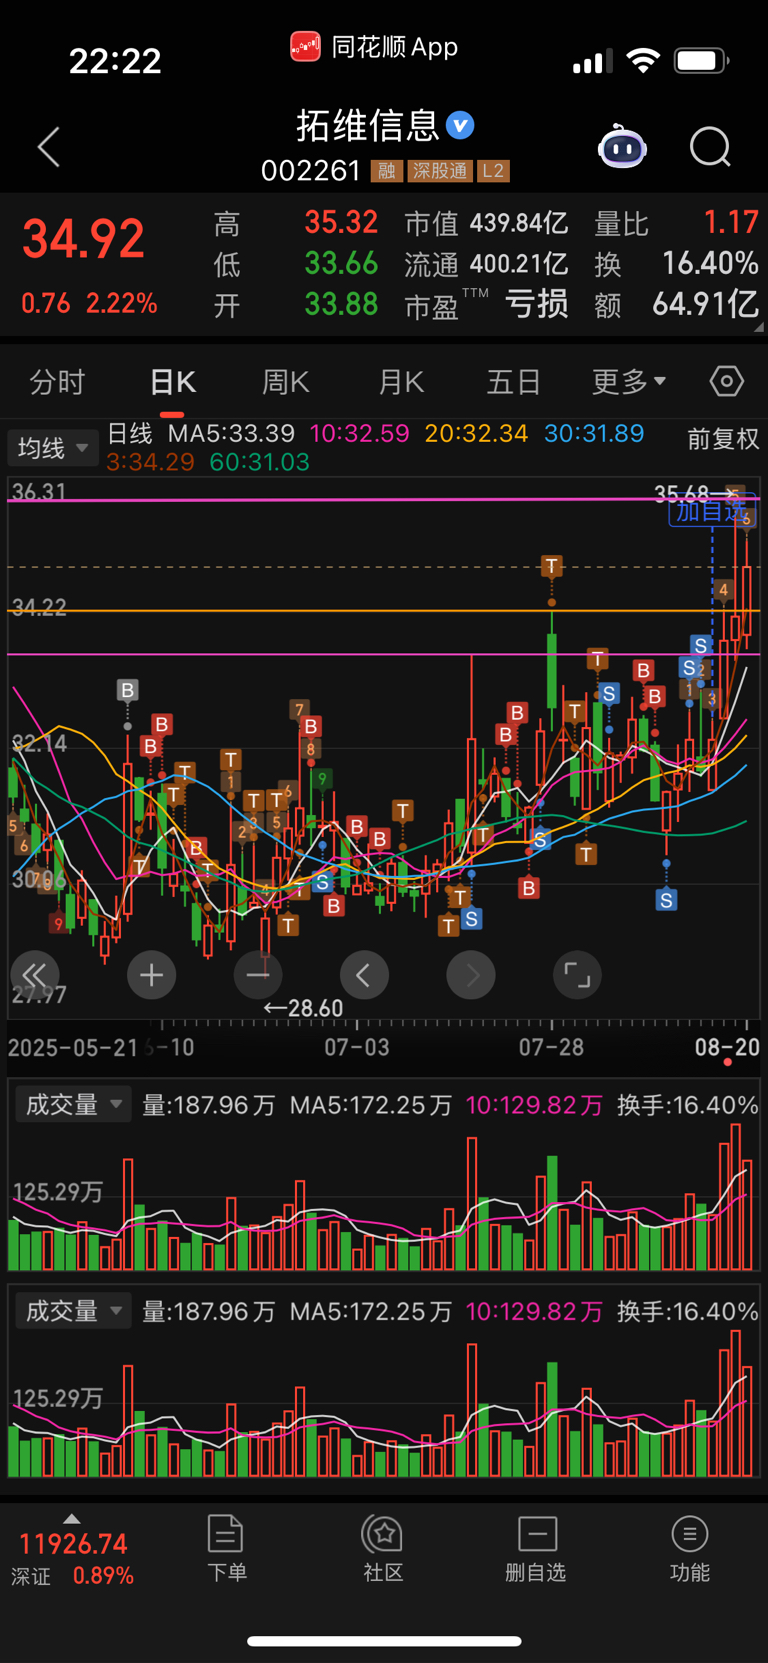Go back using the top-left arrow

(49, 147)
